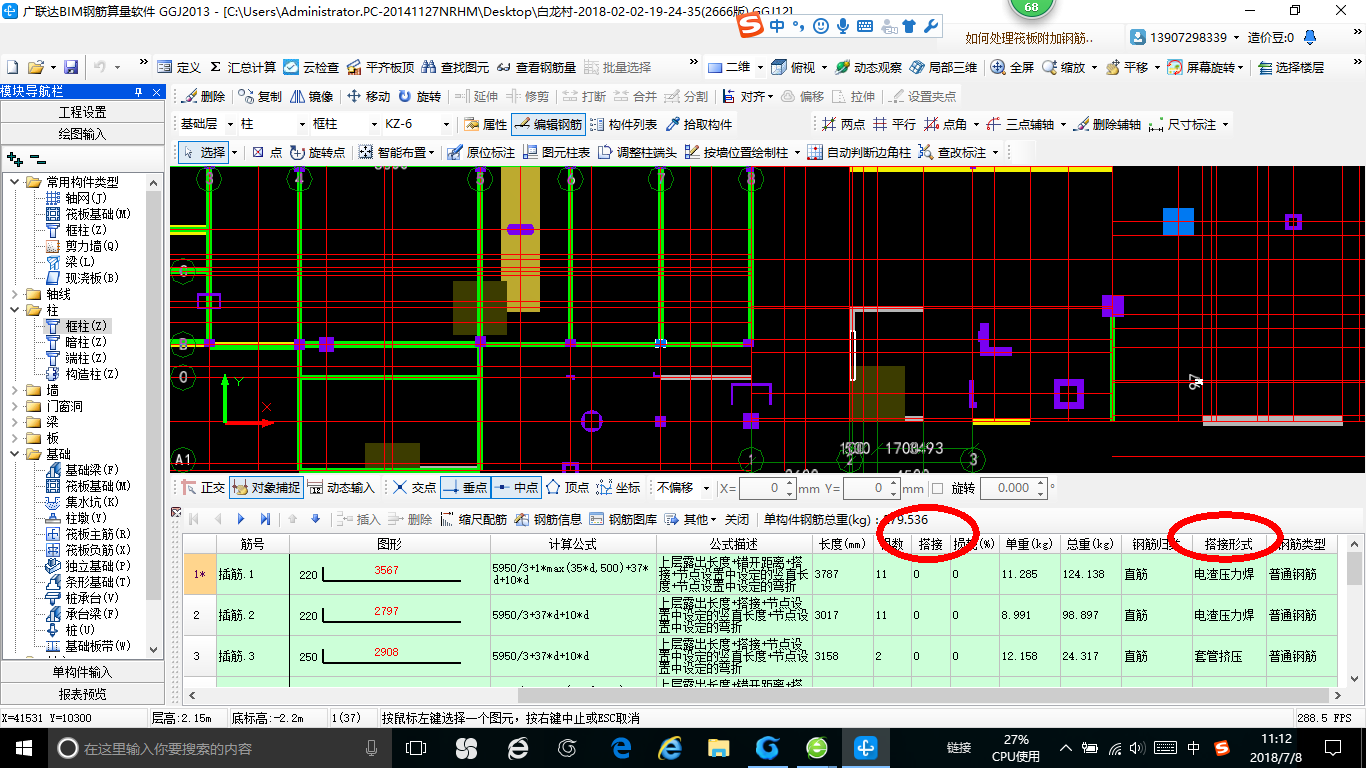The image size is (1366, 768).
Task: Click 钢筋信息 button
Action: click(x=549, y=519)
